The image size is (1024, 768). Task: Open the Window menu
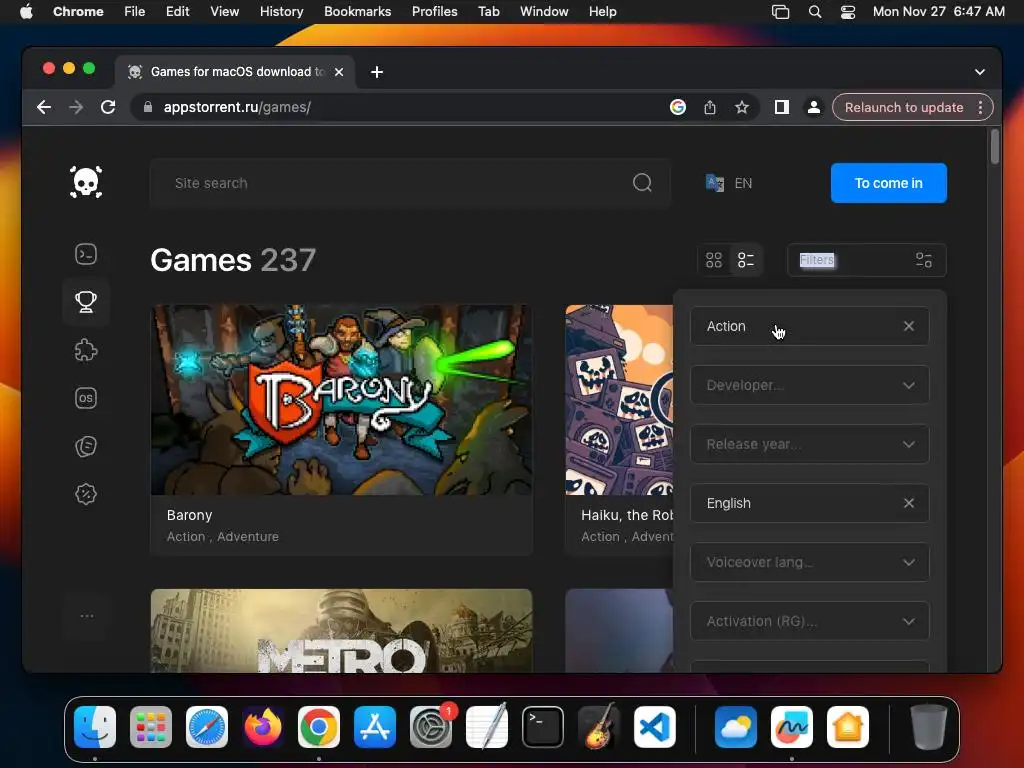(544, 12)
